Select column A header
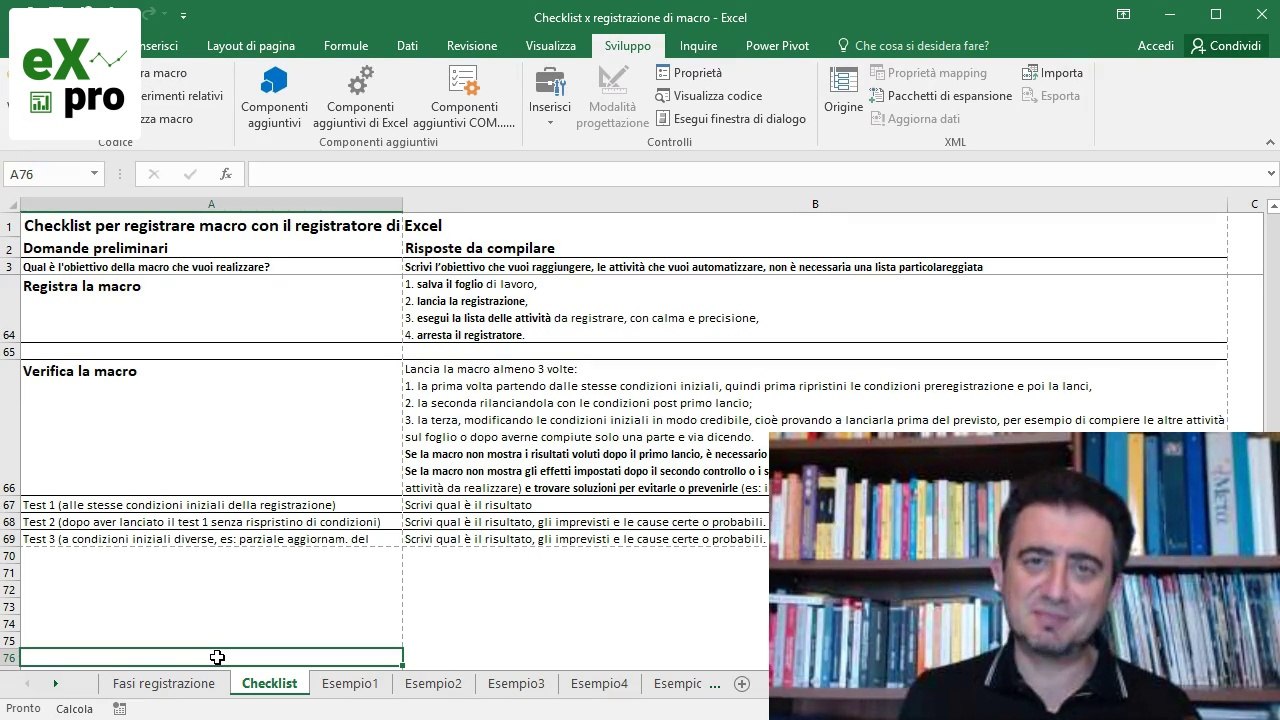The height and width of the screenshot is (720, 1280). [211, 204]
